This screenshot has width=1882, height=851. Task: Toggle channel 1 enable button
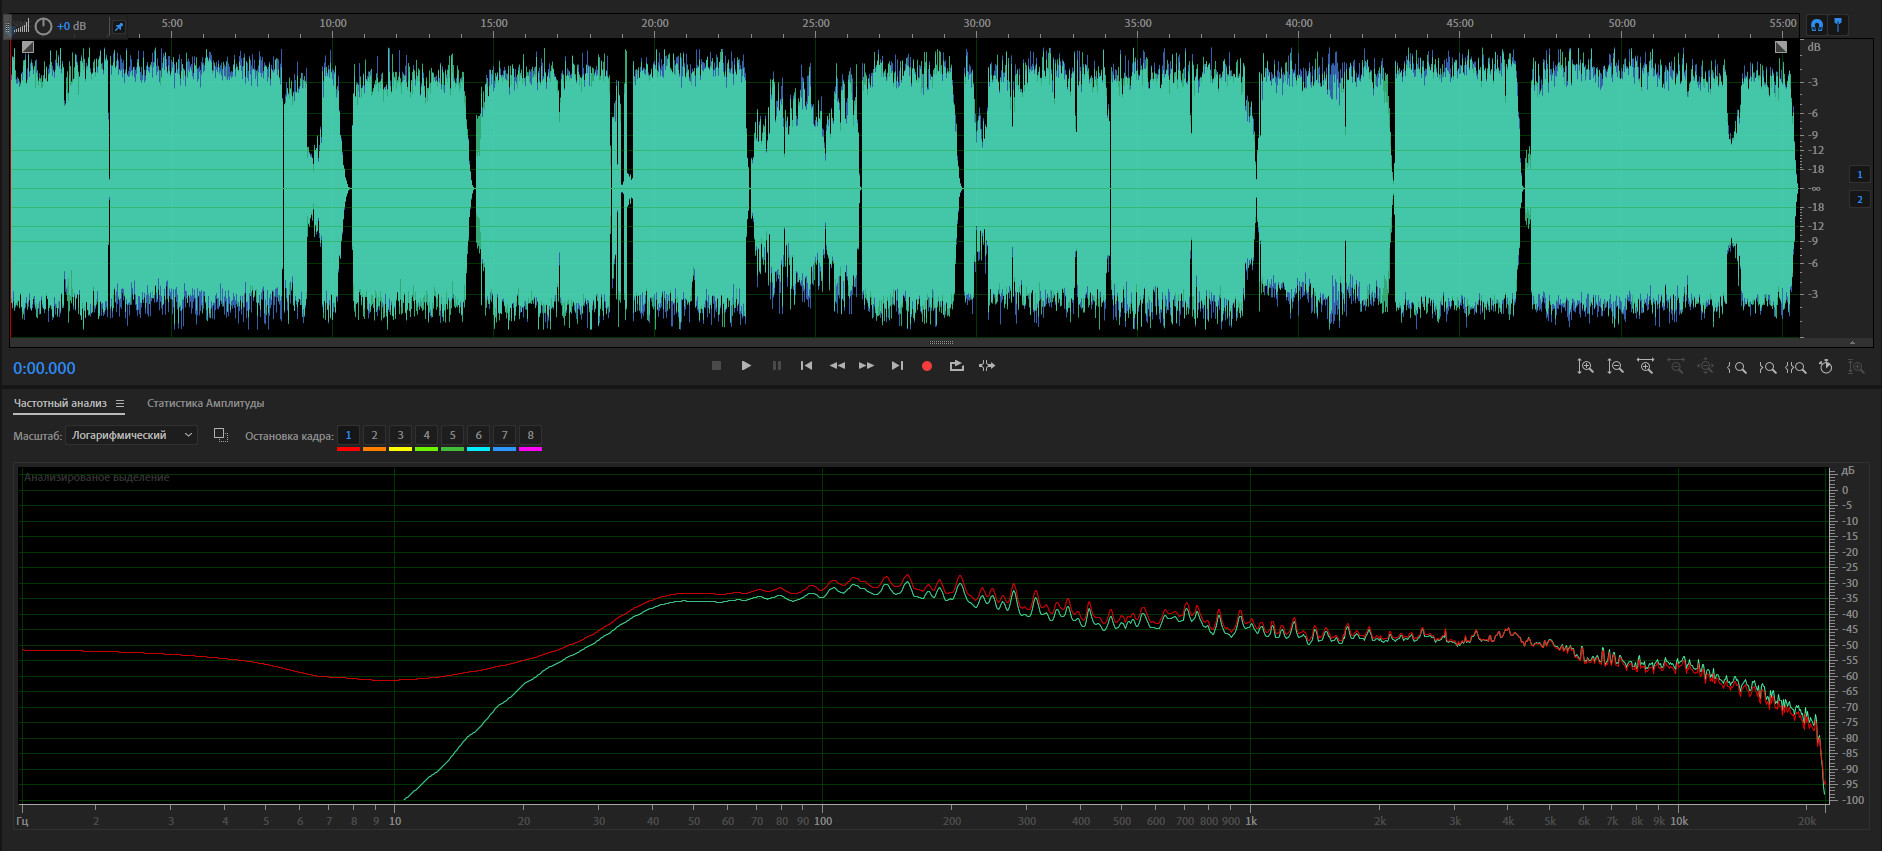[1860, 174]
